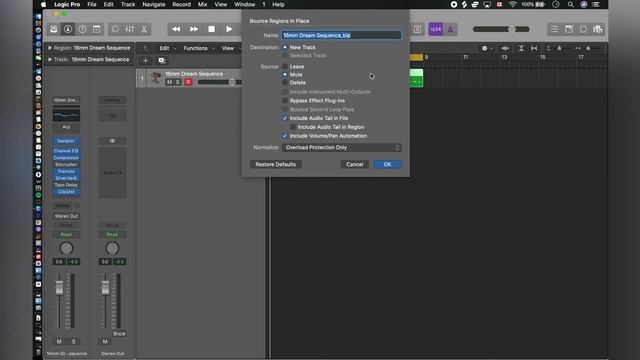Click the Bnce button on Stereo Out strip

click(x=119, y=333)
